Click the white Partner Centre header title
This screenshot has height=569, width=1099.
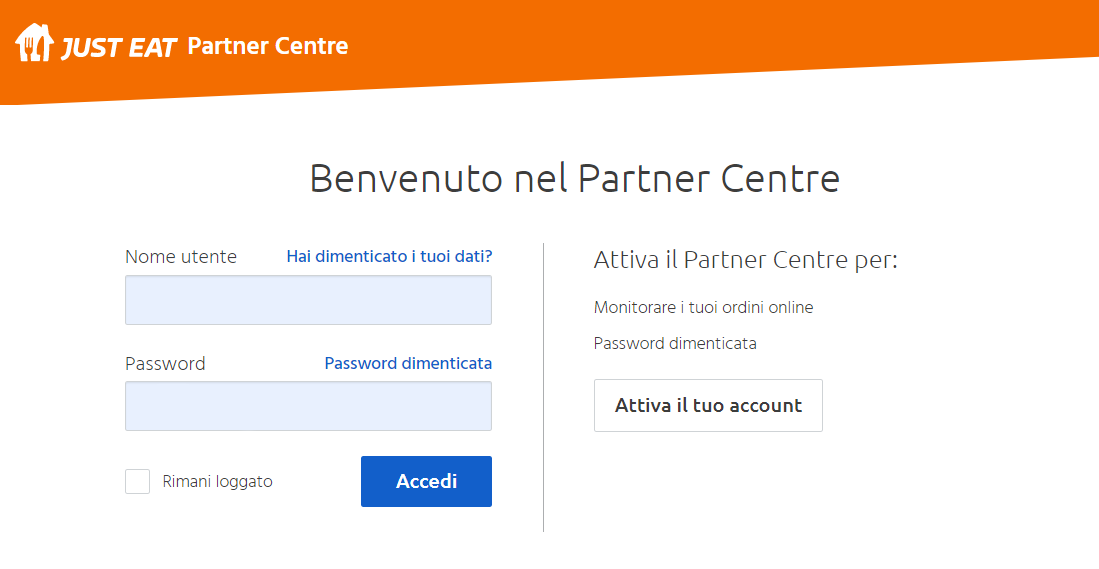pyautogui.click(x=268, y=46)
